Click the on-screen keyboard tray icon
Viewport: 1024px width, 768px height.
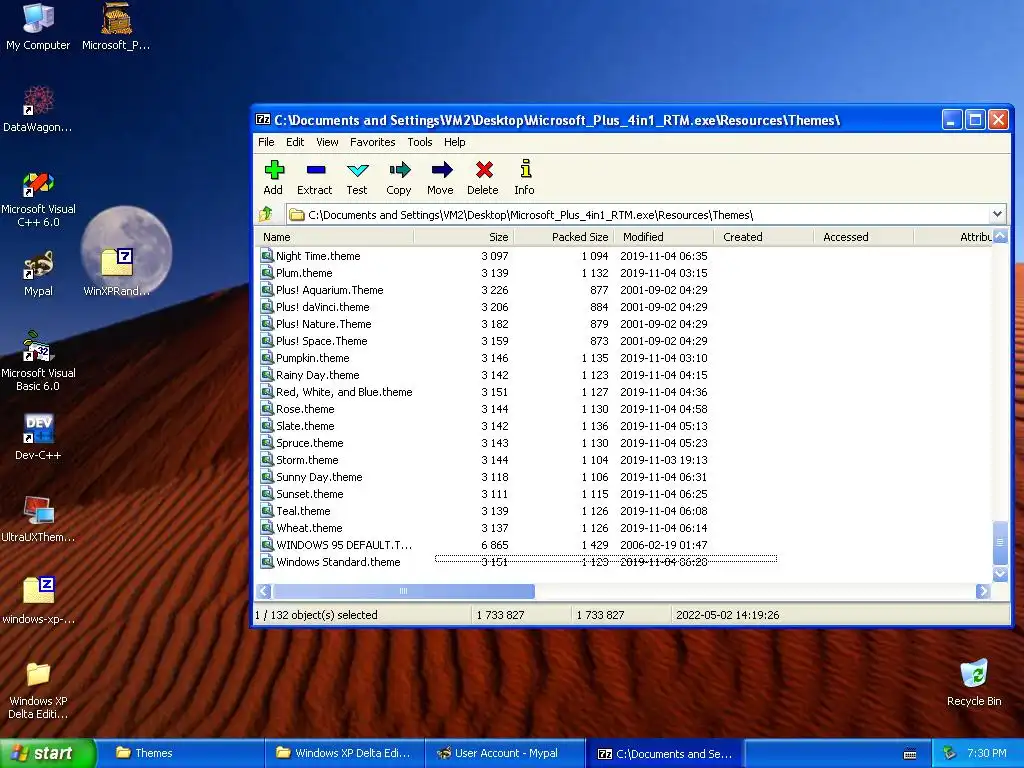point(910,754)
